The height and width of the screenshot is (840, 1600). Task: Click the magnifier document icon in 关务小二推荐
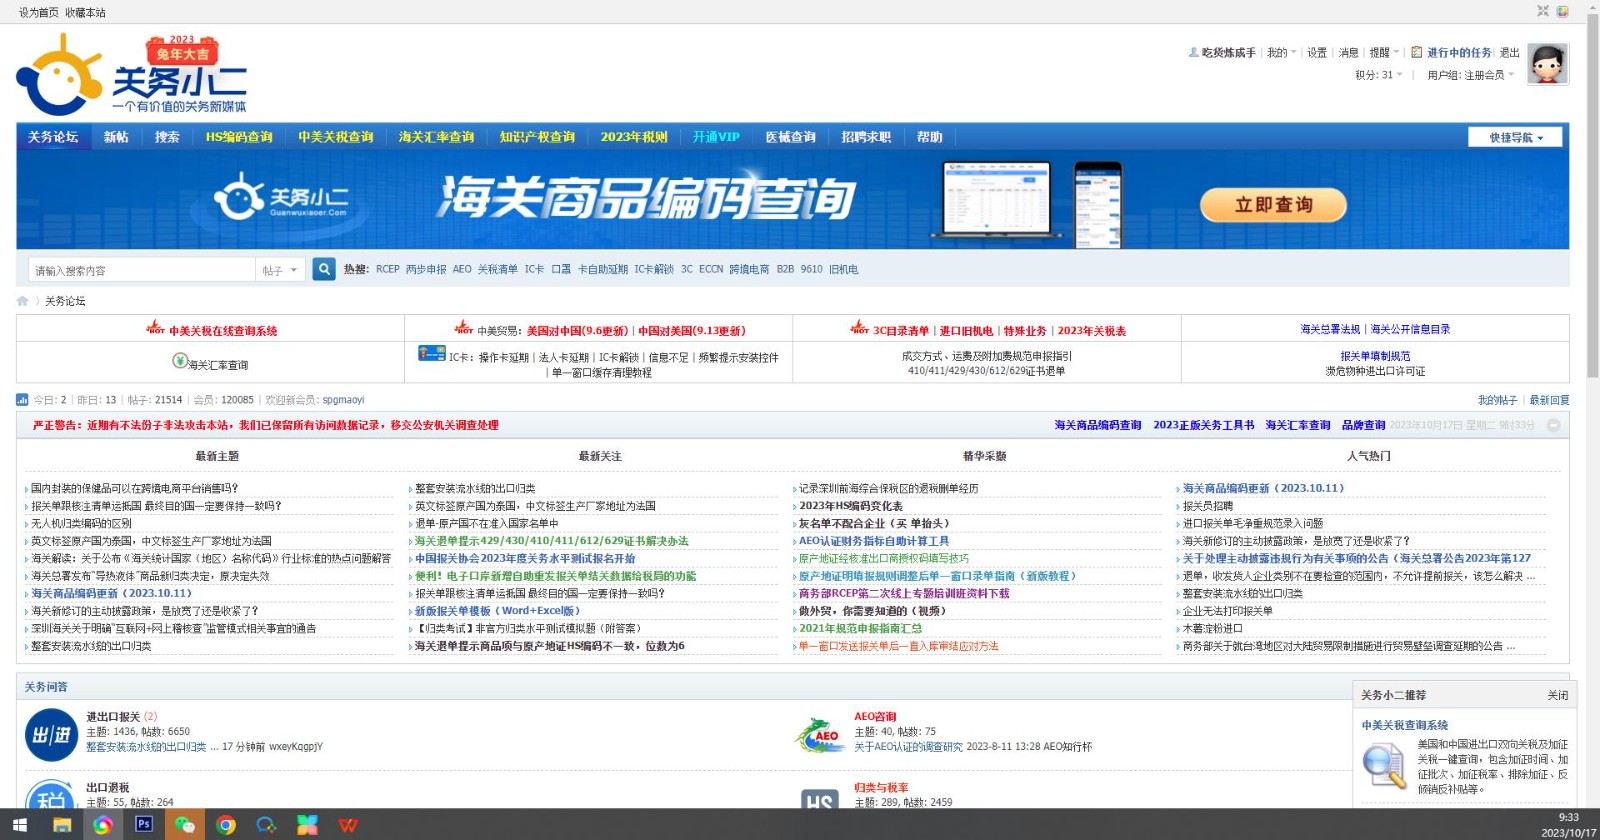coord(1385,767)
